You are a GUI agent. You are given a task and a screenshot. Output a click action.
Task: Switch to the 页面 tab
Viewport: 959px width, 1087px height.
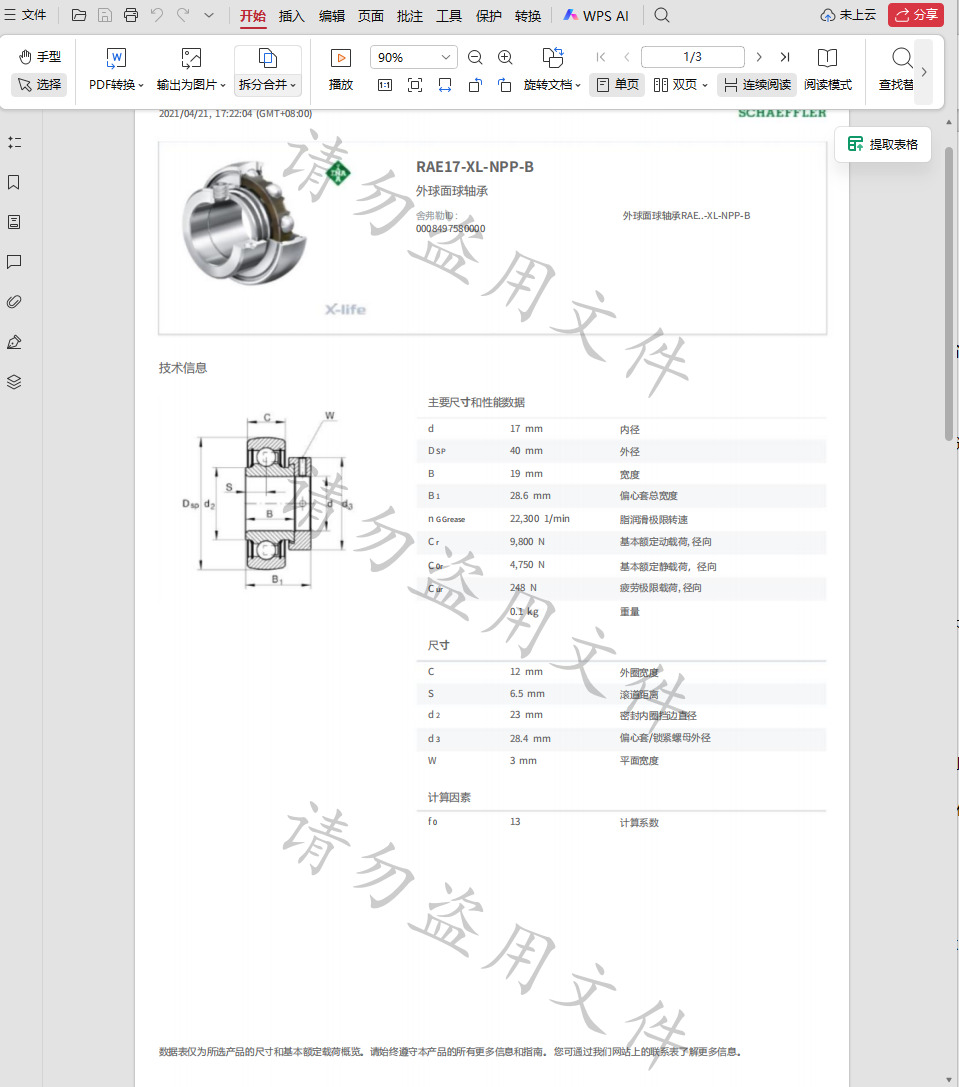pos(370,15)
